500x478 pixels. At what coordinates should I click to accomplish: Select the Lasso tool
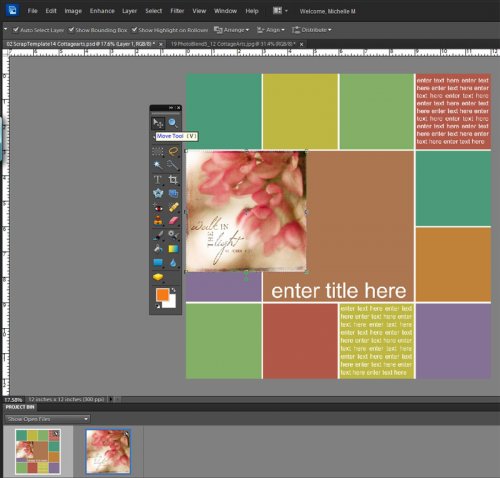pyautogui.click(x=173, y=151)
